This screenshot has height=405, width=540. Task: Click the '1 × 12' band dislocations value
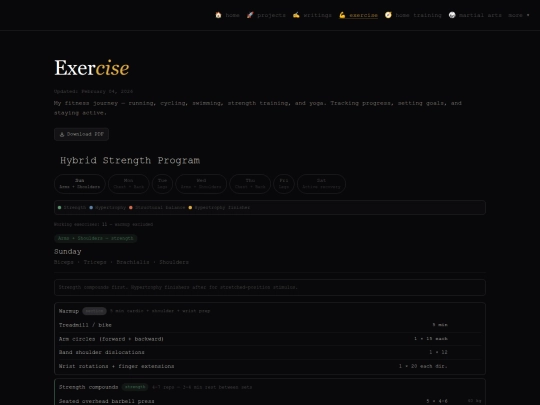tap(438, 352)
